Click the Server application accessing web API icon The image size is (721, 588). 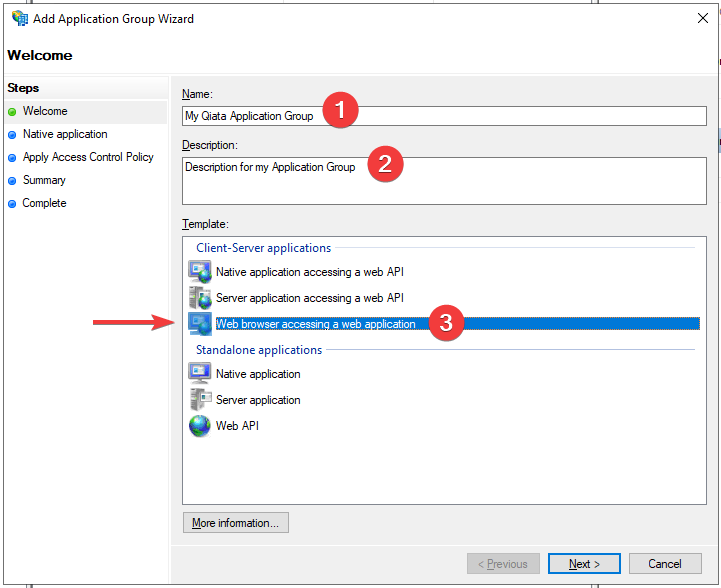[x=200, y=297]
